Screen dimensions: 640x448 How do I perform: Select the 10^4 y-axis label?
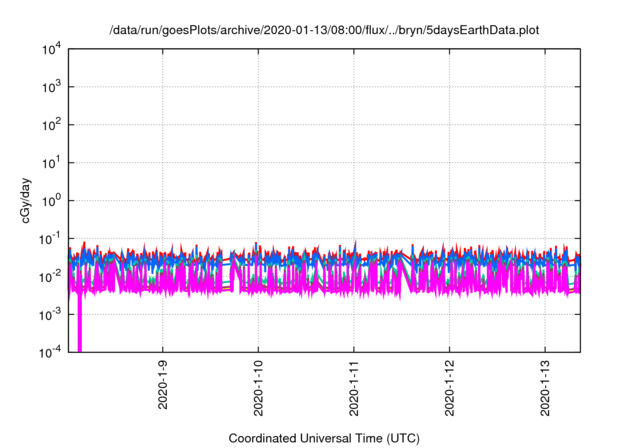(x=51, y=50)
